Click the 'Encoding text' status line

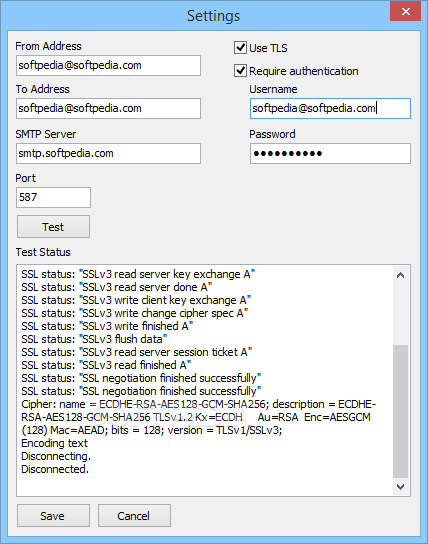[54, 443]
